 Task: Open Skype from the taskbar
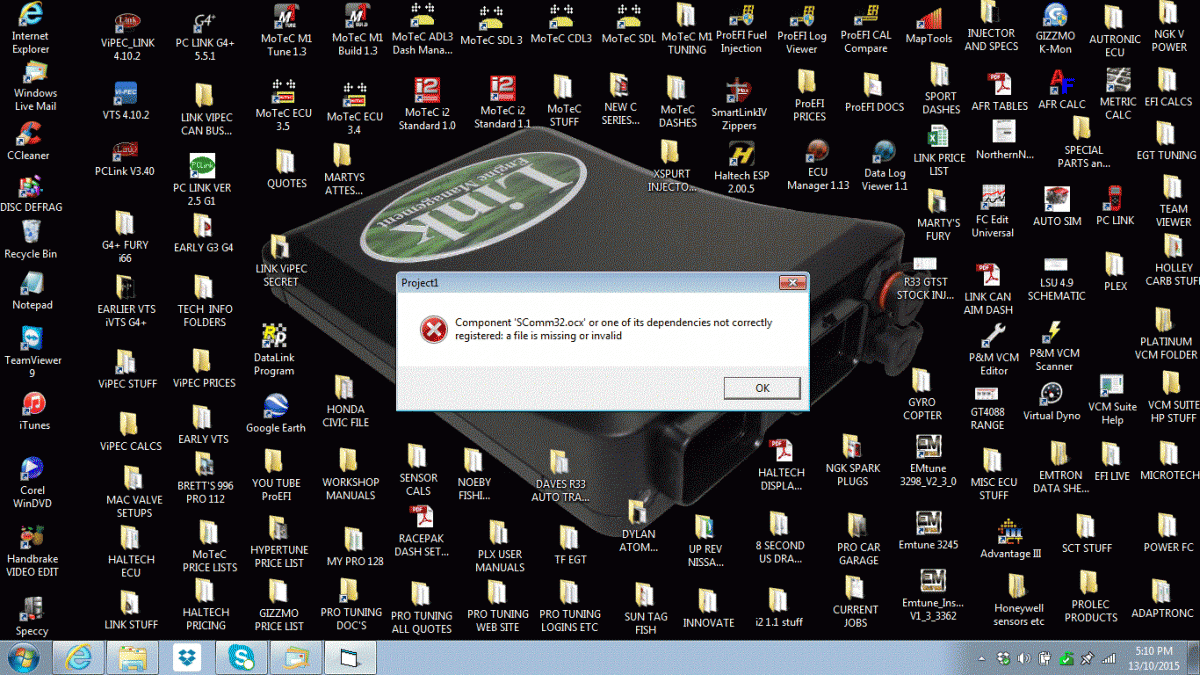(241, 657)
